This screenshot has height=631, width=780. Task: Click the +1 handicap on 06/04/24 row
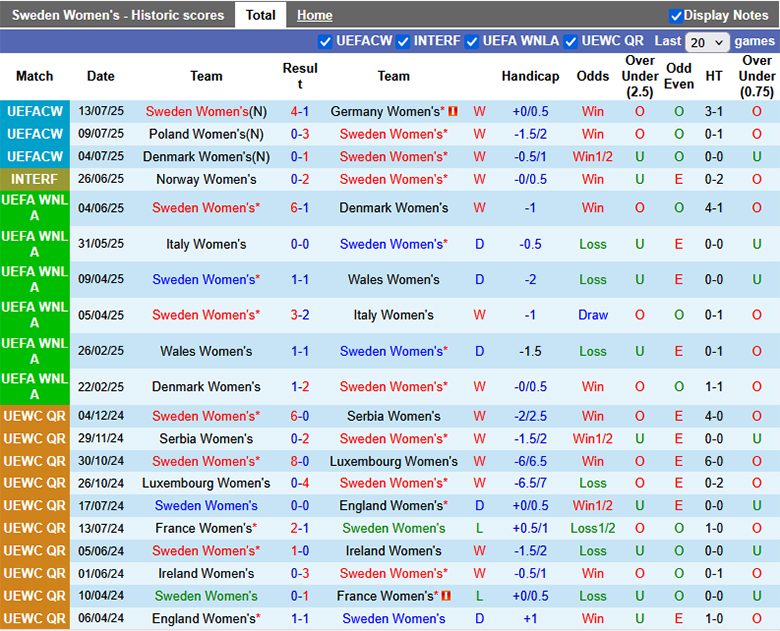[530, 619]
